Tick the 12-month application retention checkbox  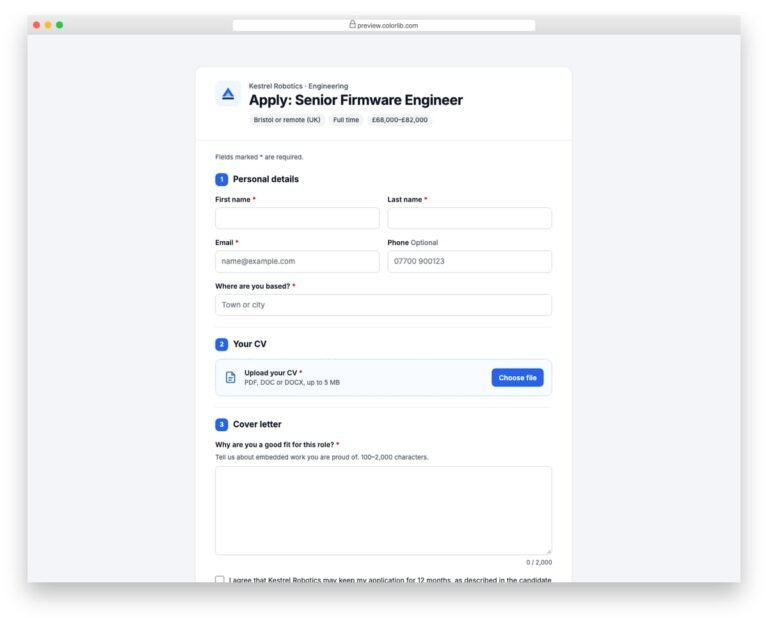219,579
